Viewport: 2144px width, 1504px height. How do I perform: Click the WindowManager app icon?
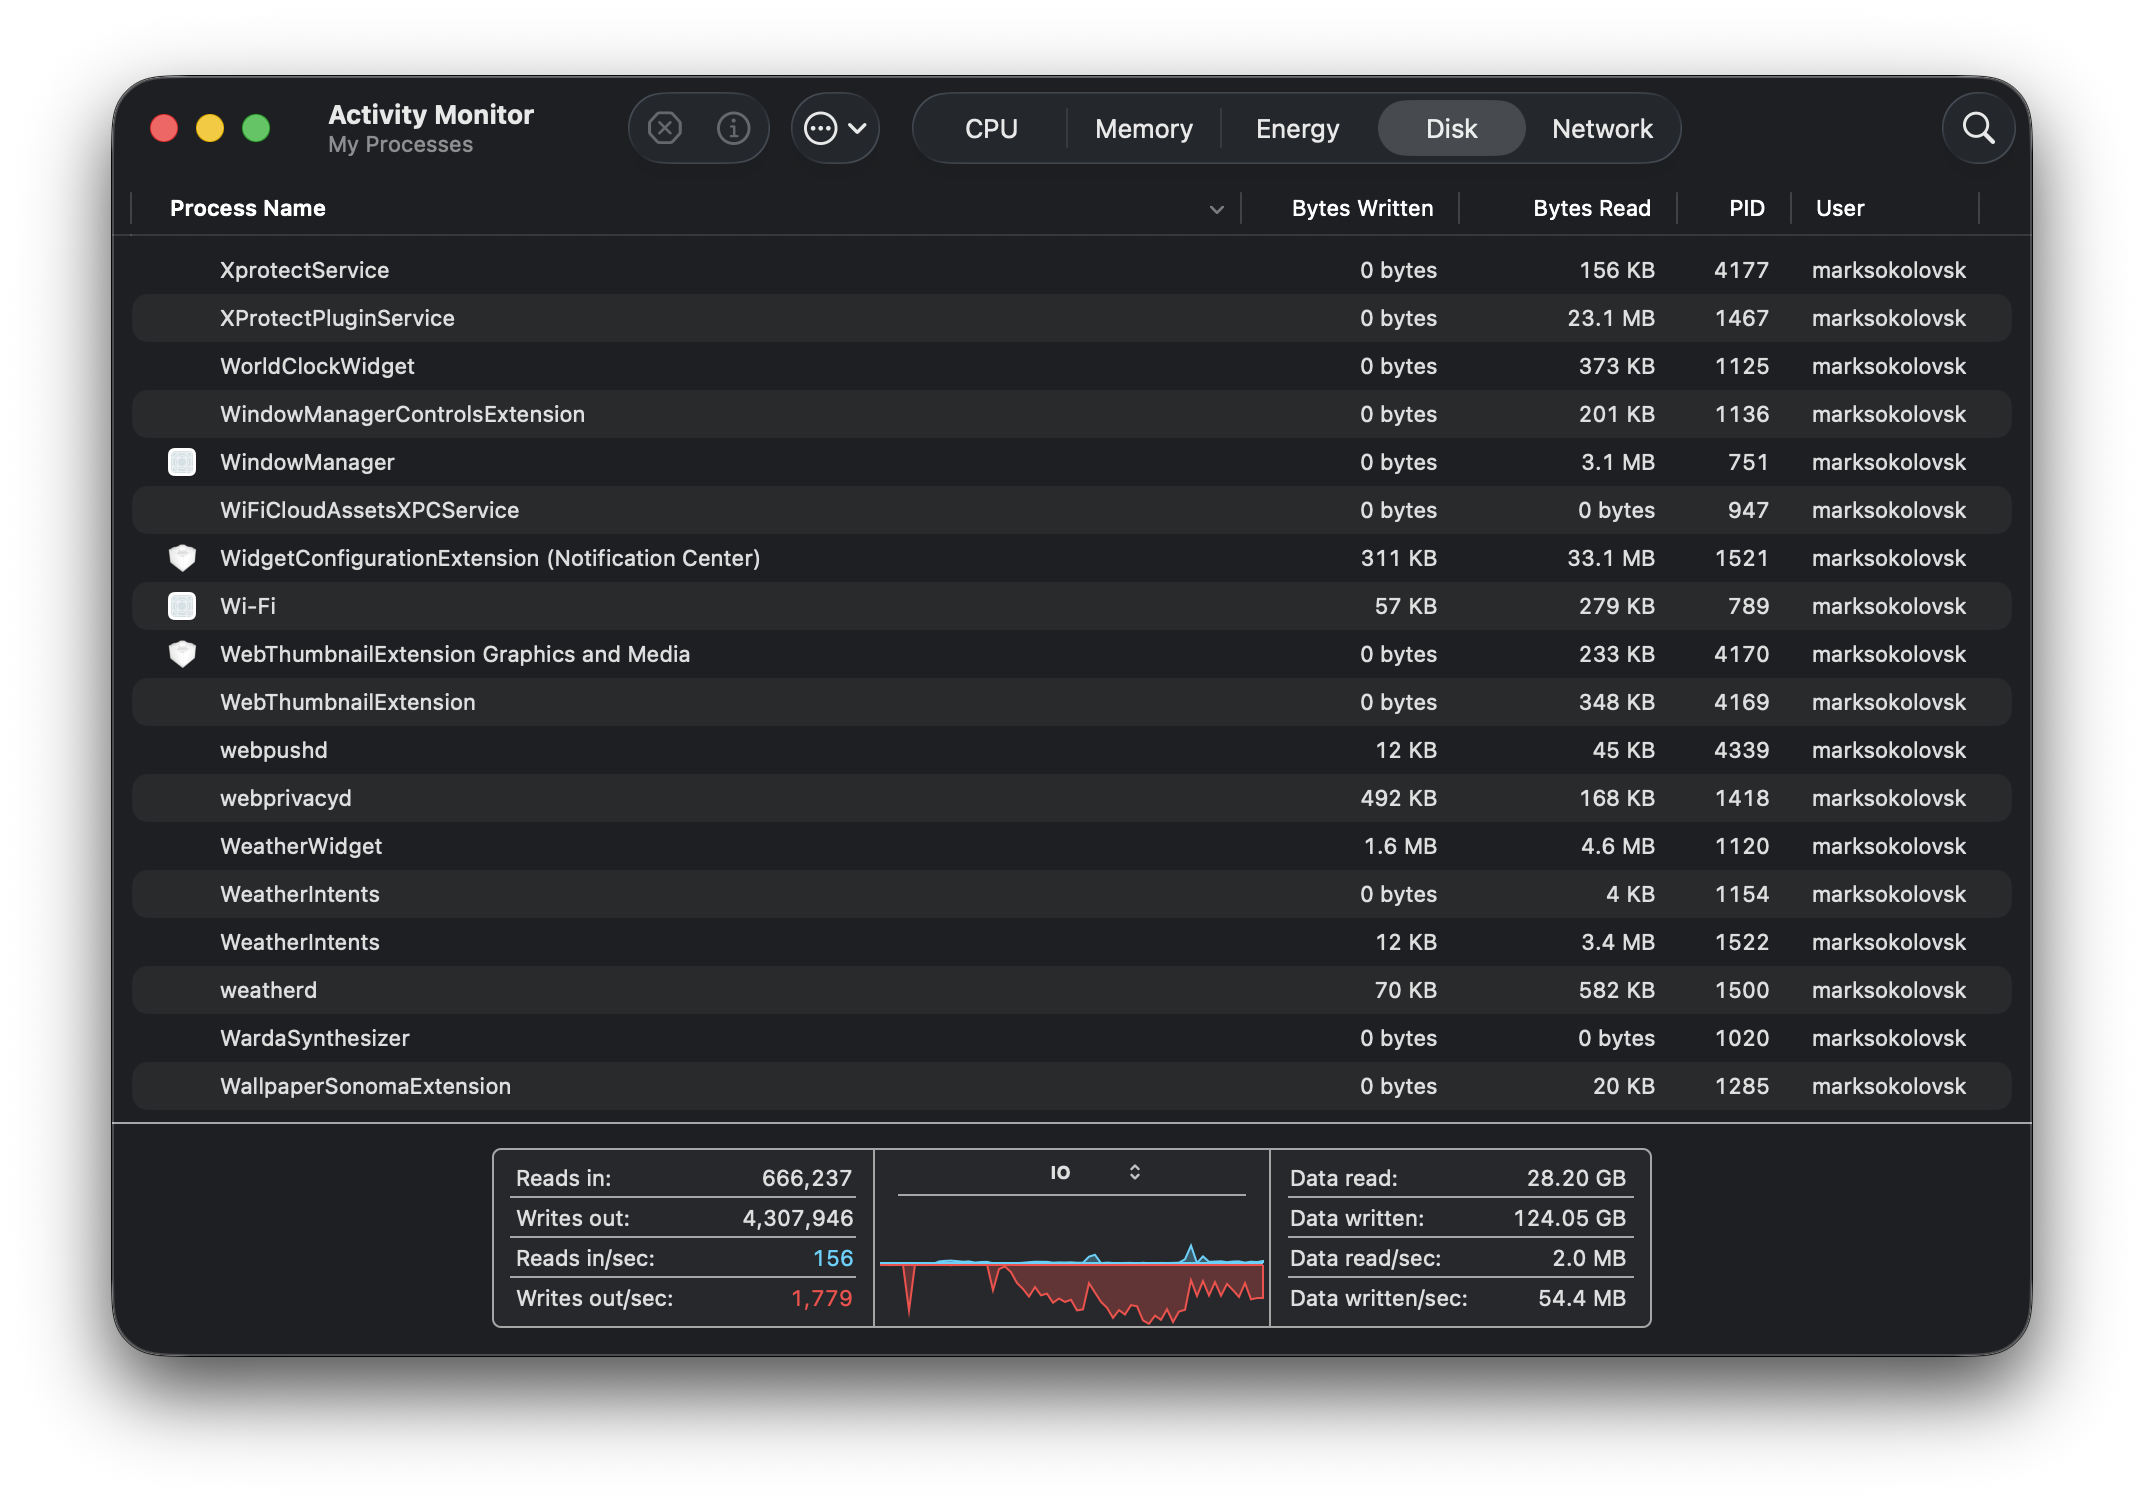pos(182,462)
